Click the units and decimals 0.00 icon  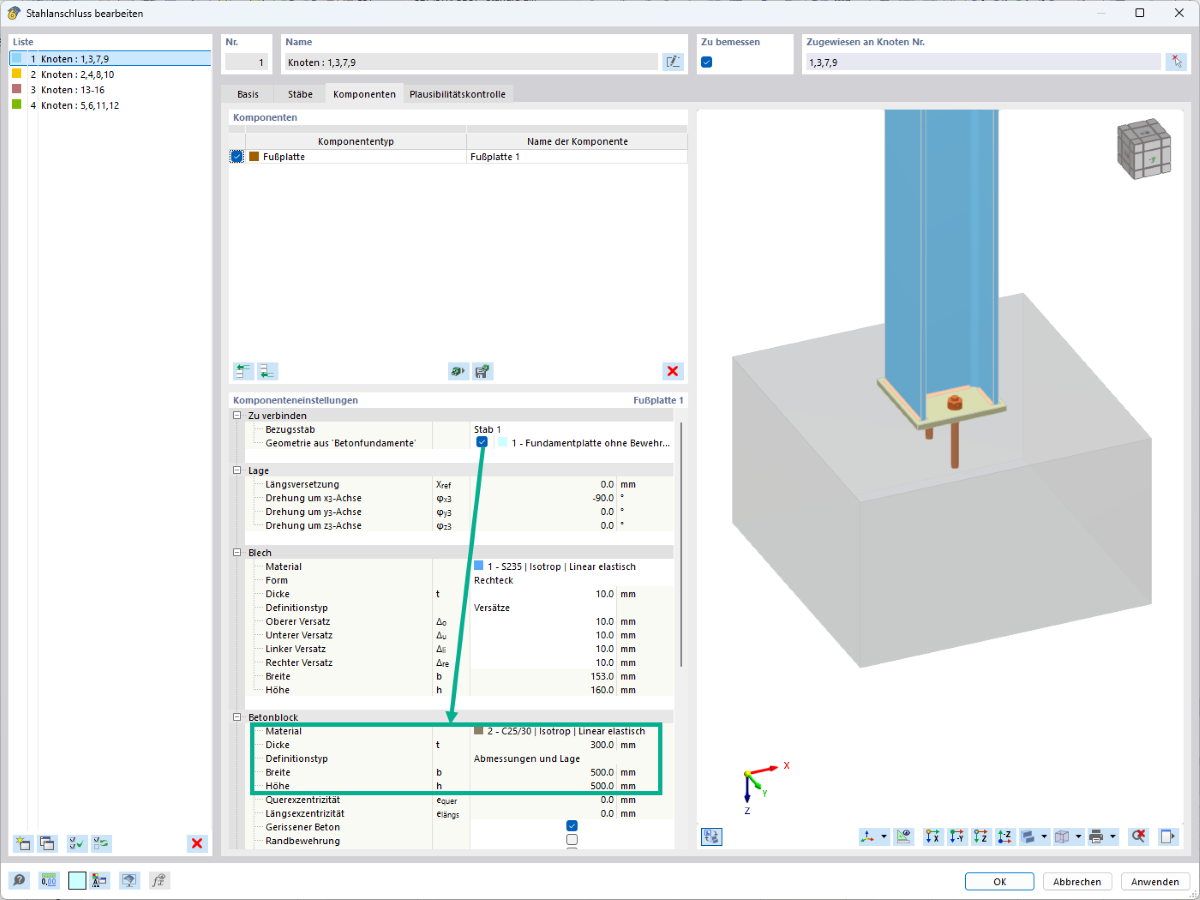click(x=48, y=880)
